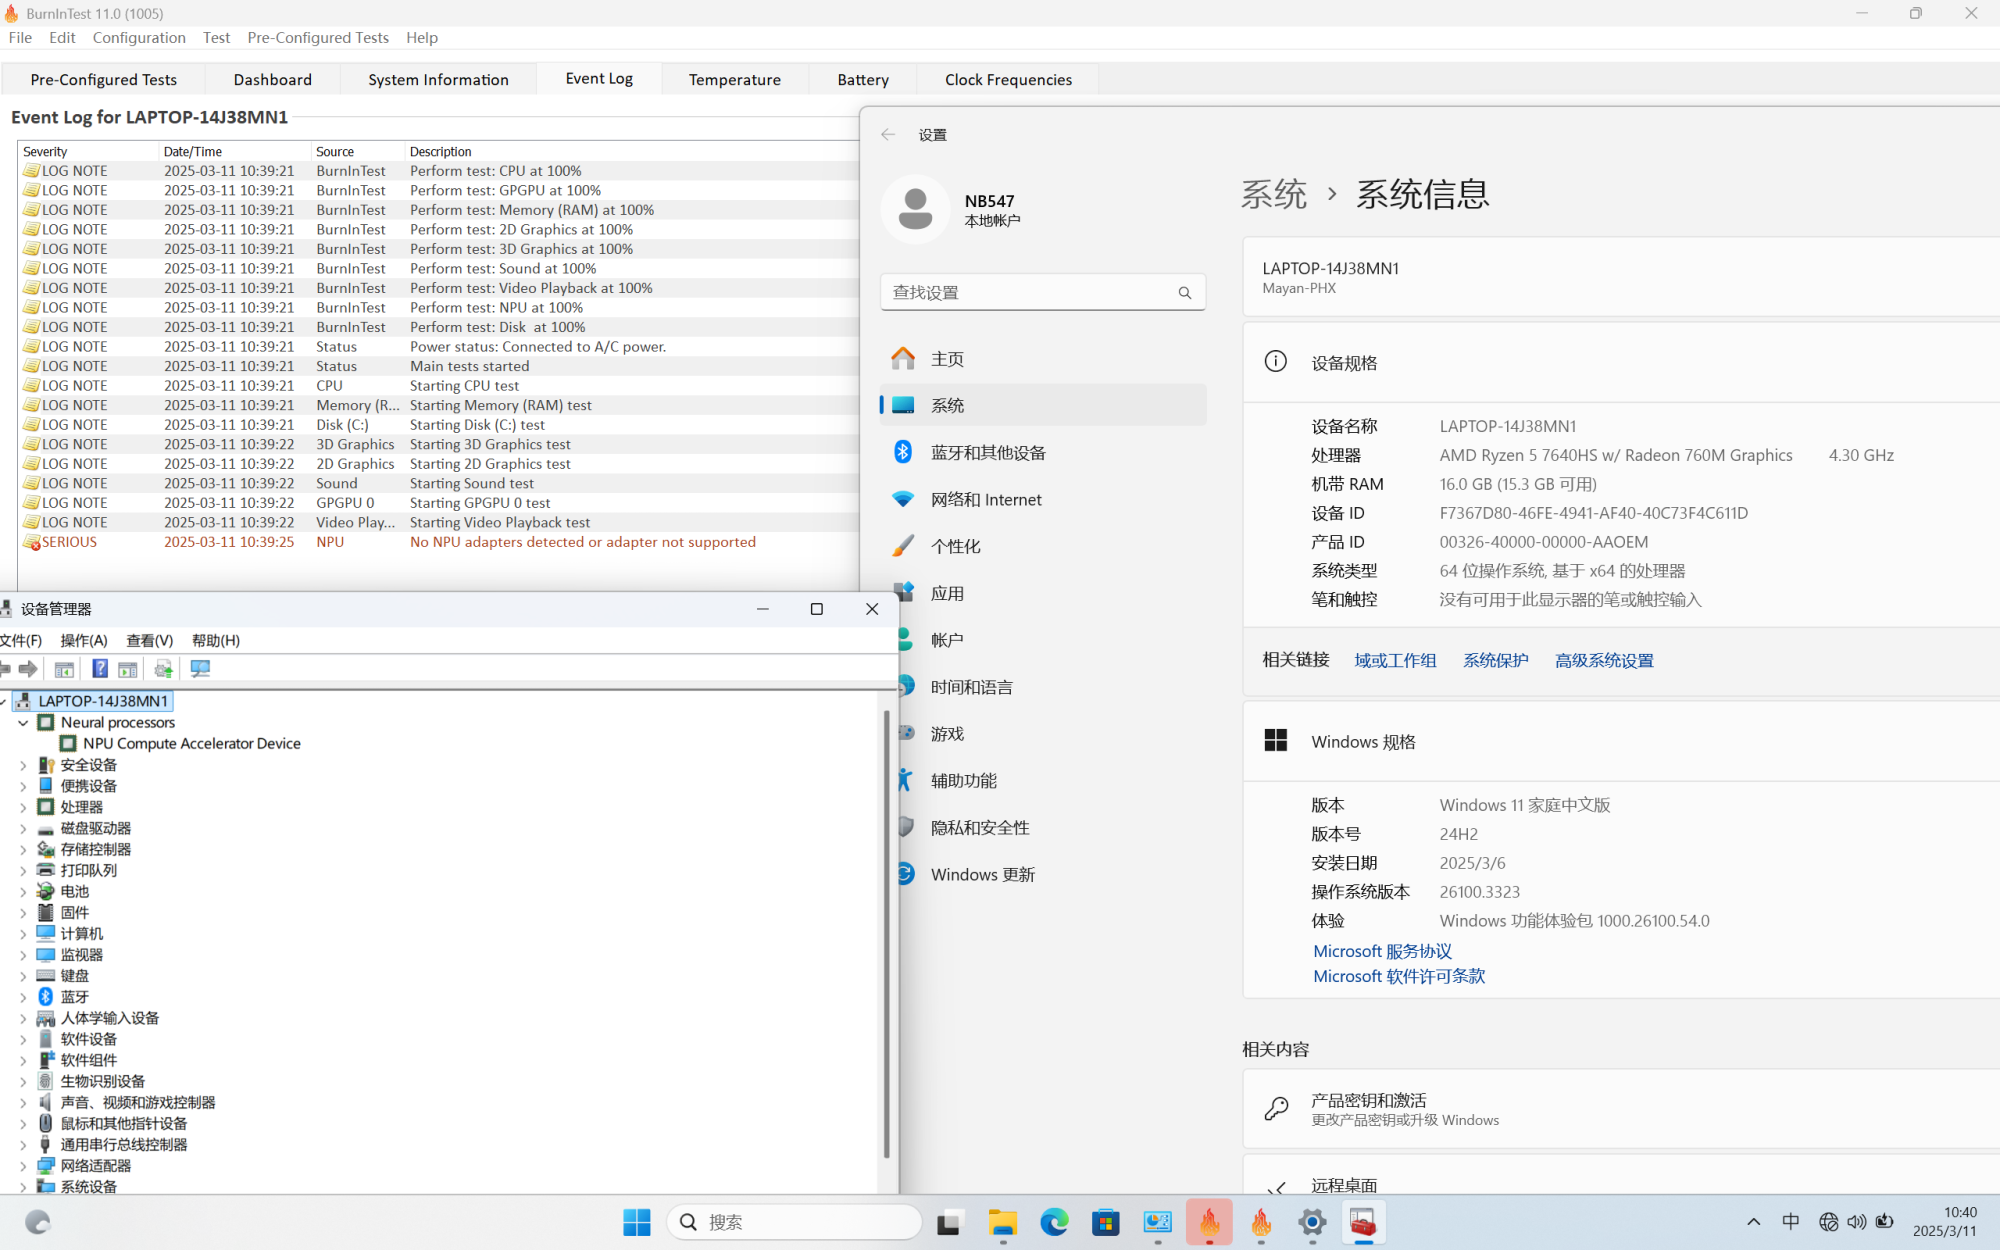Open the volume icon in the system tray
Viewport: 2000px width, 1250px height.
(1857, 1222)
